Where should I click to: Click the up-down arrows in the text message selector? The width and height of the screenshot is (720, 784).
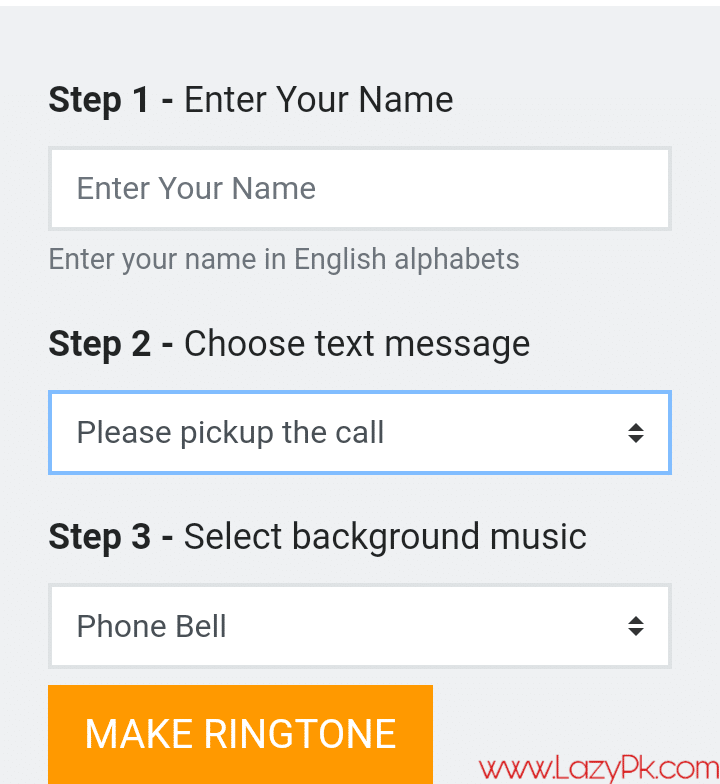pyautogui.click(x=635, y=432)
